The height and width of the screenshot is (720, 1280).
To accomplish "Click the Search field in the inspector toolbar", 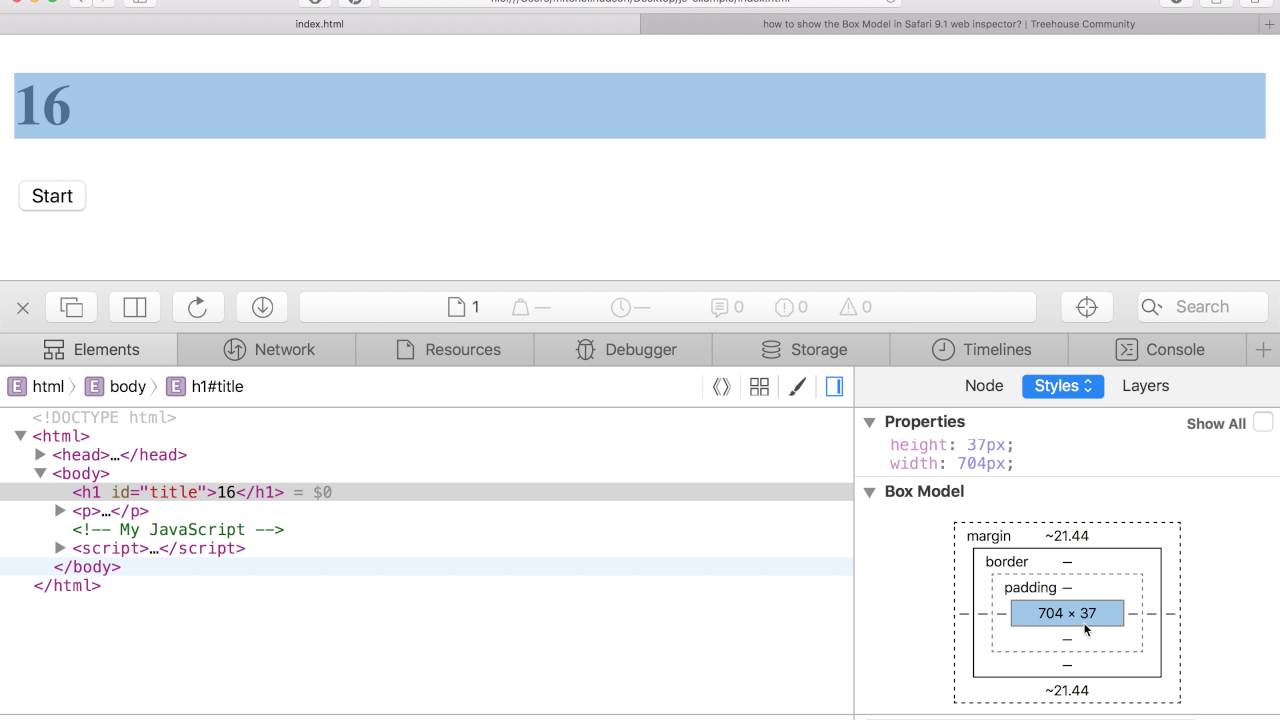I will pyautogui.click(x=1203, y=307).
